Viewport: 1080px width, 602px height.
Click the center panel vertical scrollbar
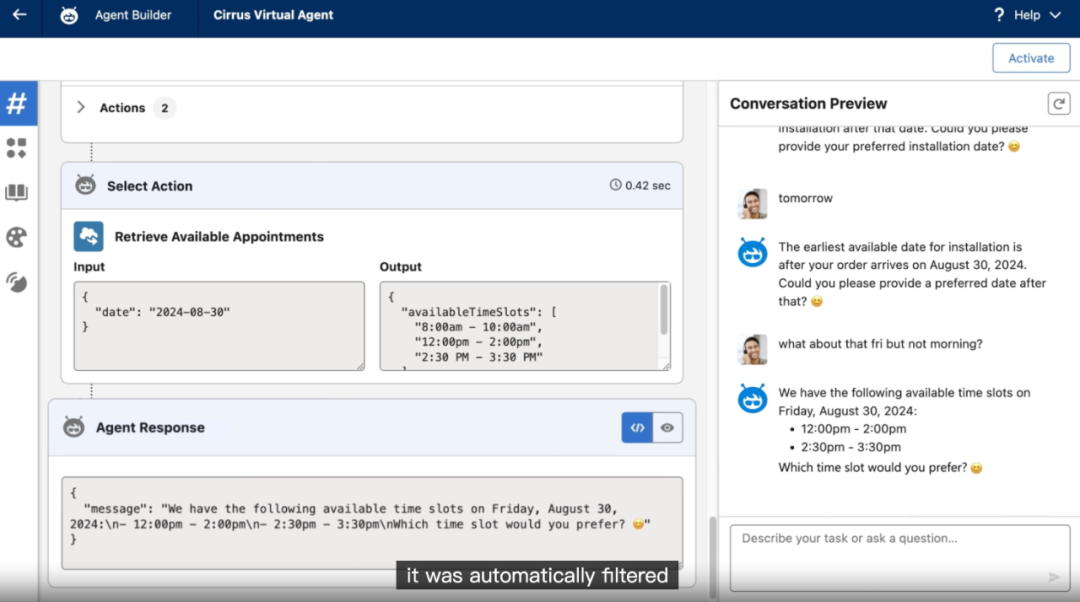[x=713, y=557]
